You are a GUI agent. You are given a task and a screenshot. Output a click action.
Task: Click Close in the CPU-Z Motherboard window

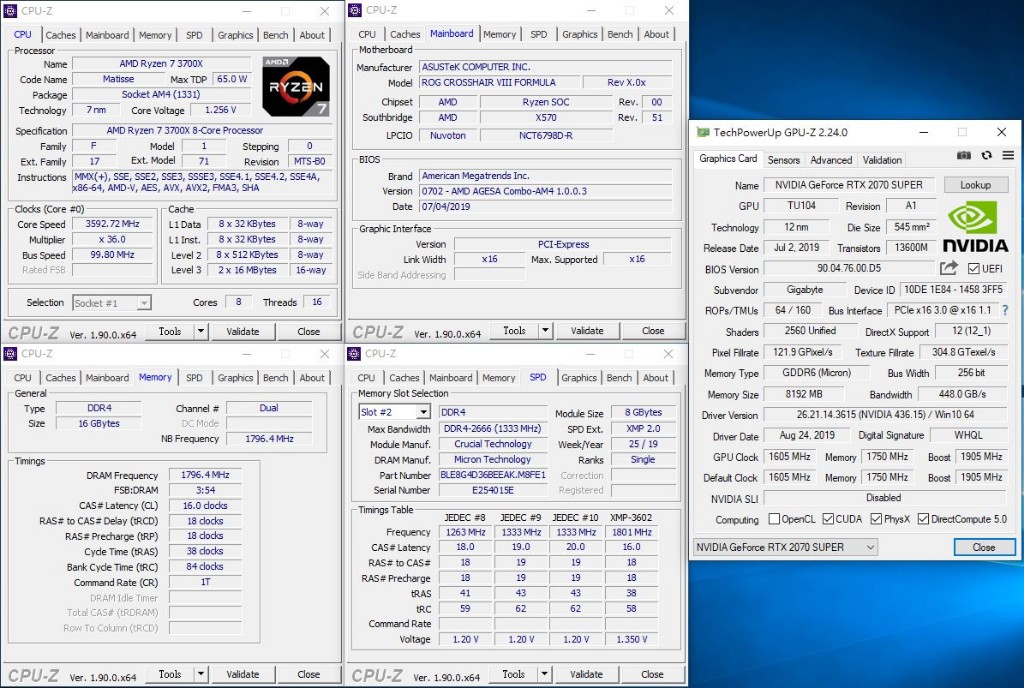[x=653, y=331]
